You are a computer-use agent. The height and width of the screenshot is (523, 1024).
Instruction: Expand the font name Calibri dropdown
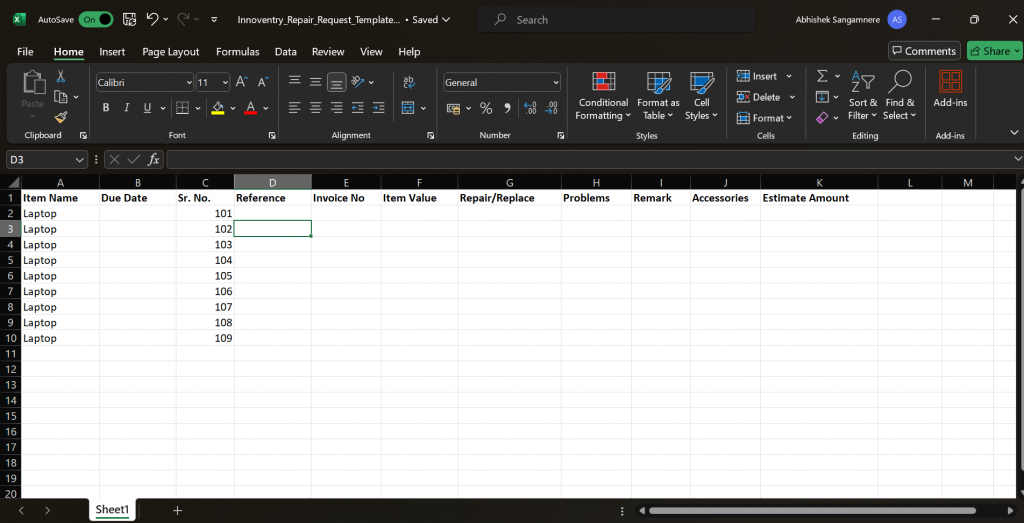pyautogui.click(x=189, y=82)
